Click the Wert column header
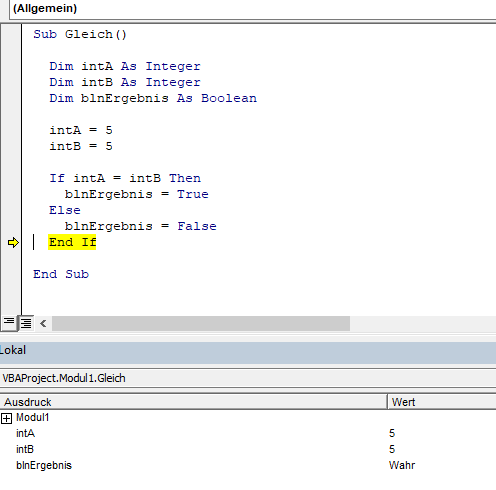Viewport: 496px width, 490px height. pos(442,402)
